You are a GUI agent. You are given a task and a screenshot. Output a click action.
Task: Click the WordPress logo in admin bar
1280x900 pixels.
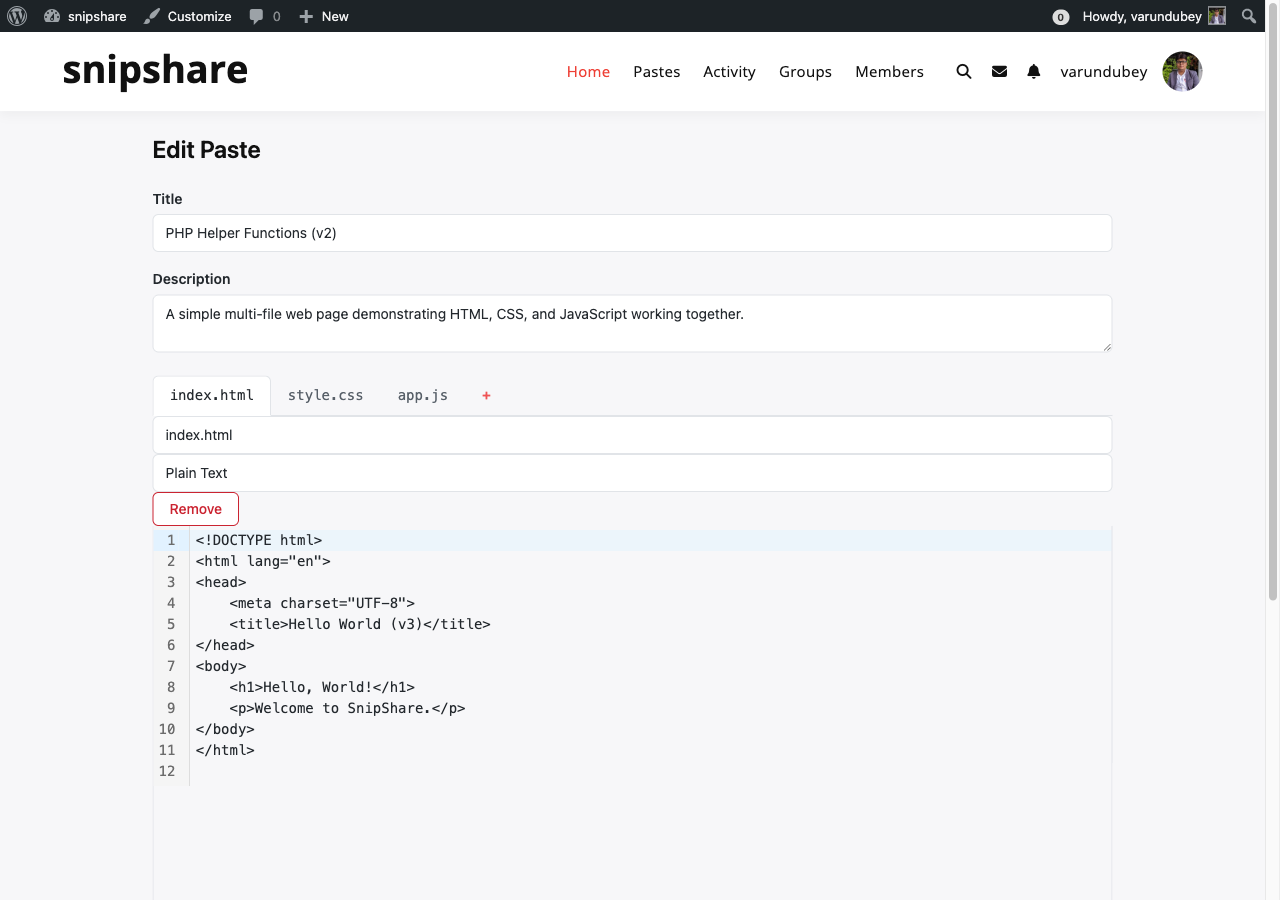click(x=16, y=16)
